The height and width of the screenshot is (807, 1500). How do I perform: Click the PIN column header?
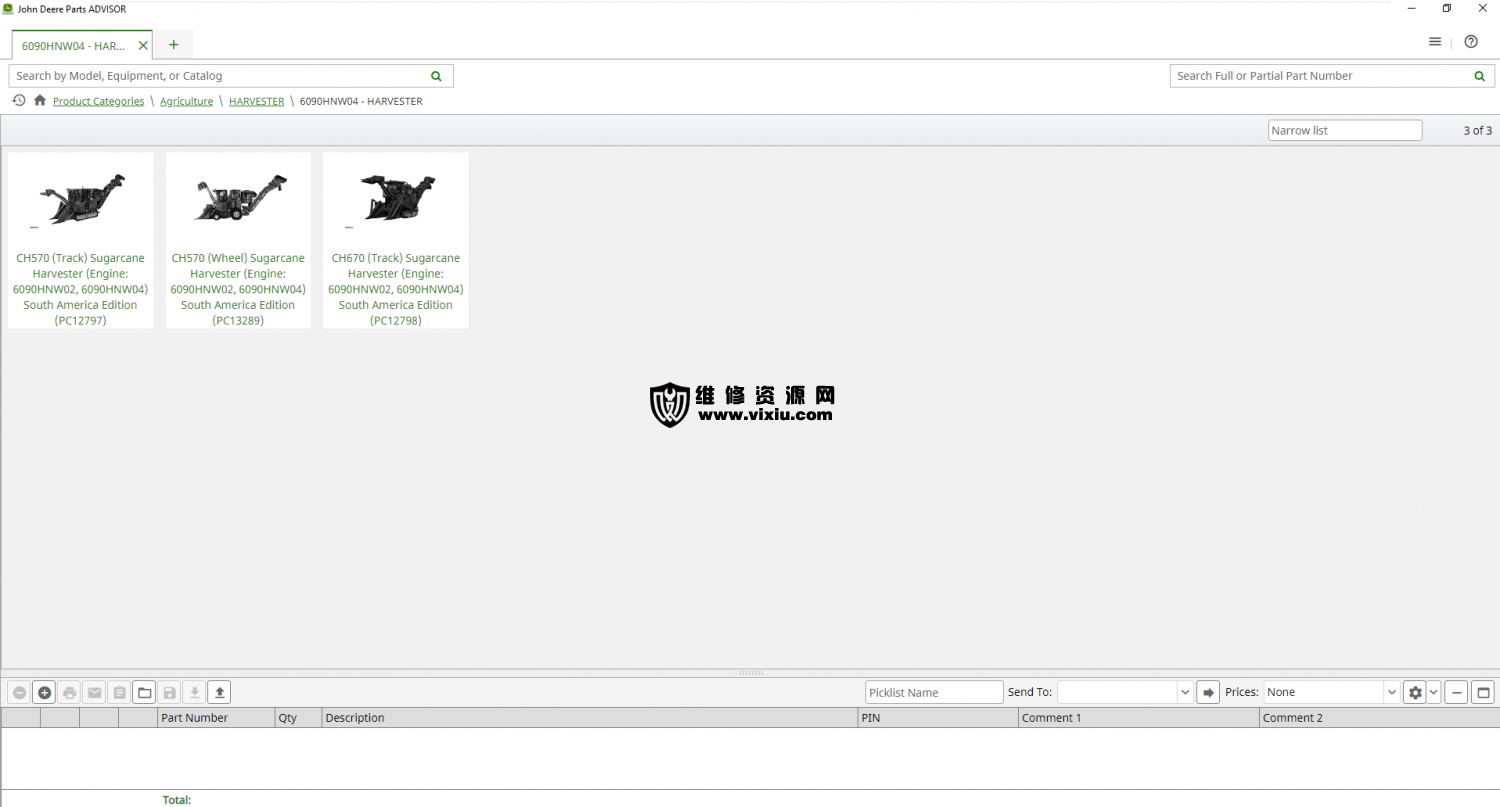point(937,718)
